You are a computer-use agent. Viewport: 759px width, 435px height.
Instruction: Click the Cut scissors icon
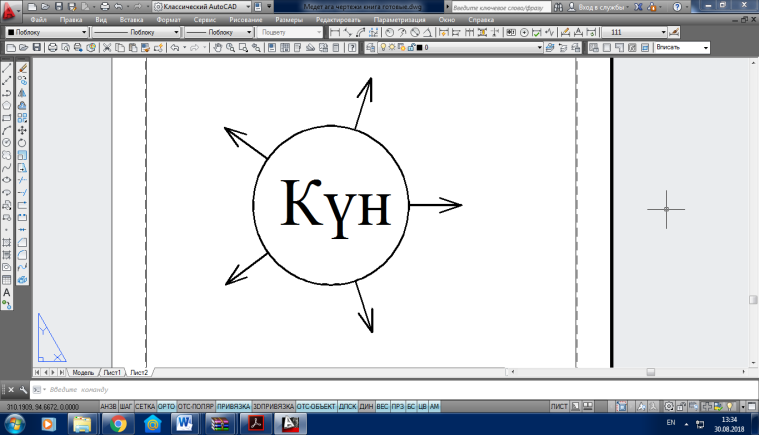coord(107,47)
